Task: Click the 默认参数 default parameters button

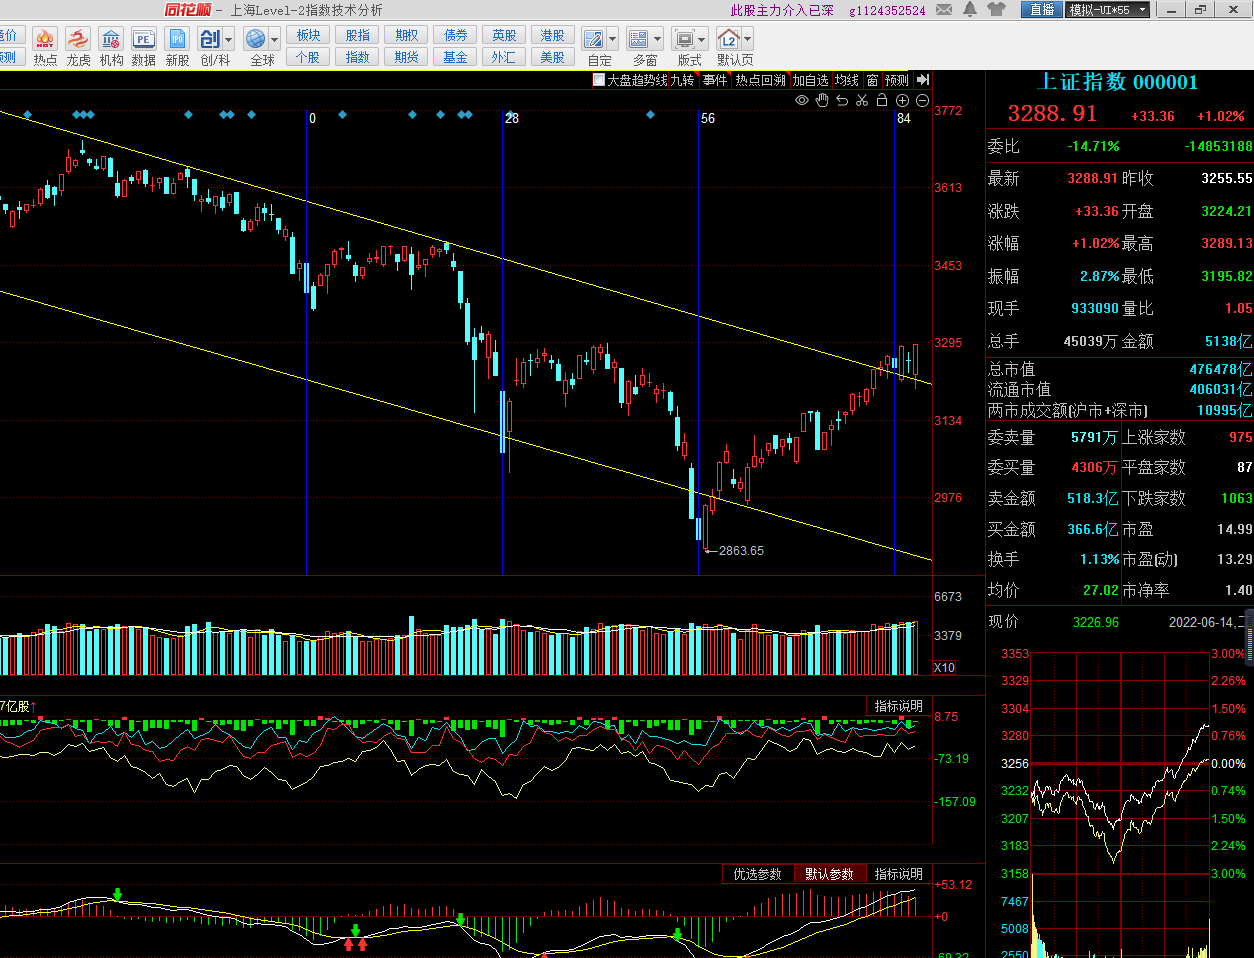Action: 829,874
